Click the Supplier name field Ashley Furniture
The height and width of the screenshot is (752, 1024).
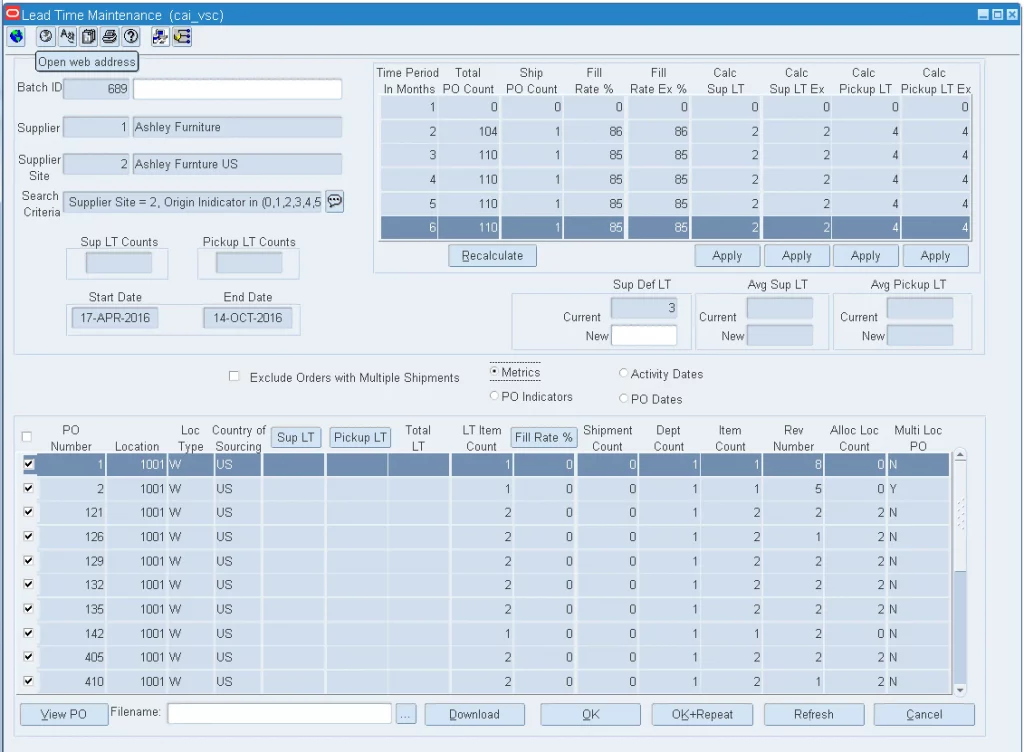click(237, 127)
